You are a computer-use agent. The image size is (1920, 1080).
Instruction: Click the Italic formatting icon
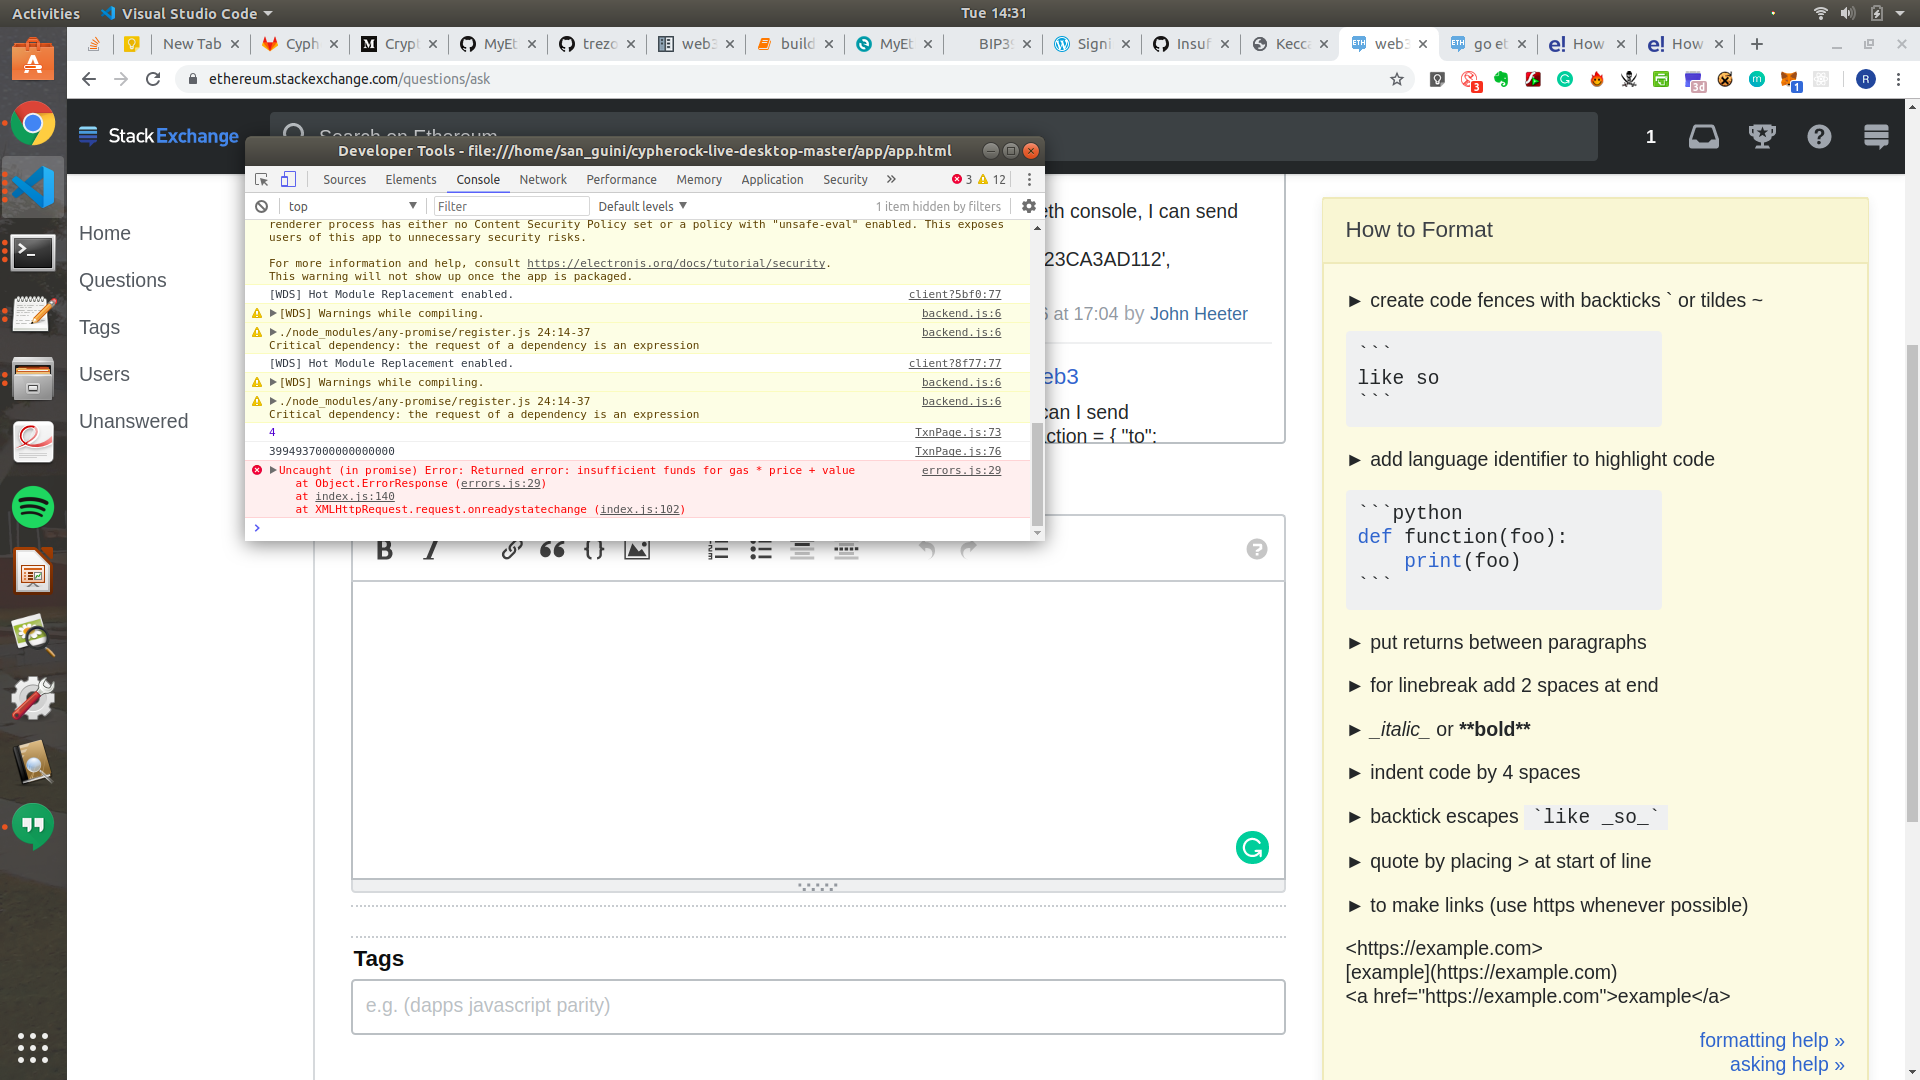[x=431, y=550]
